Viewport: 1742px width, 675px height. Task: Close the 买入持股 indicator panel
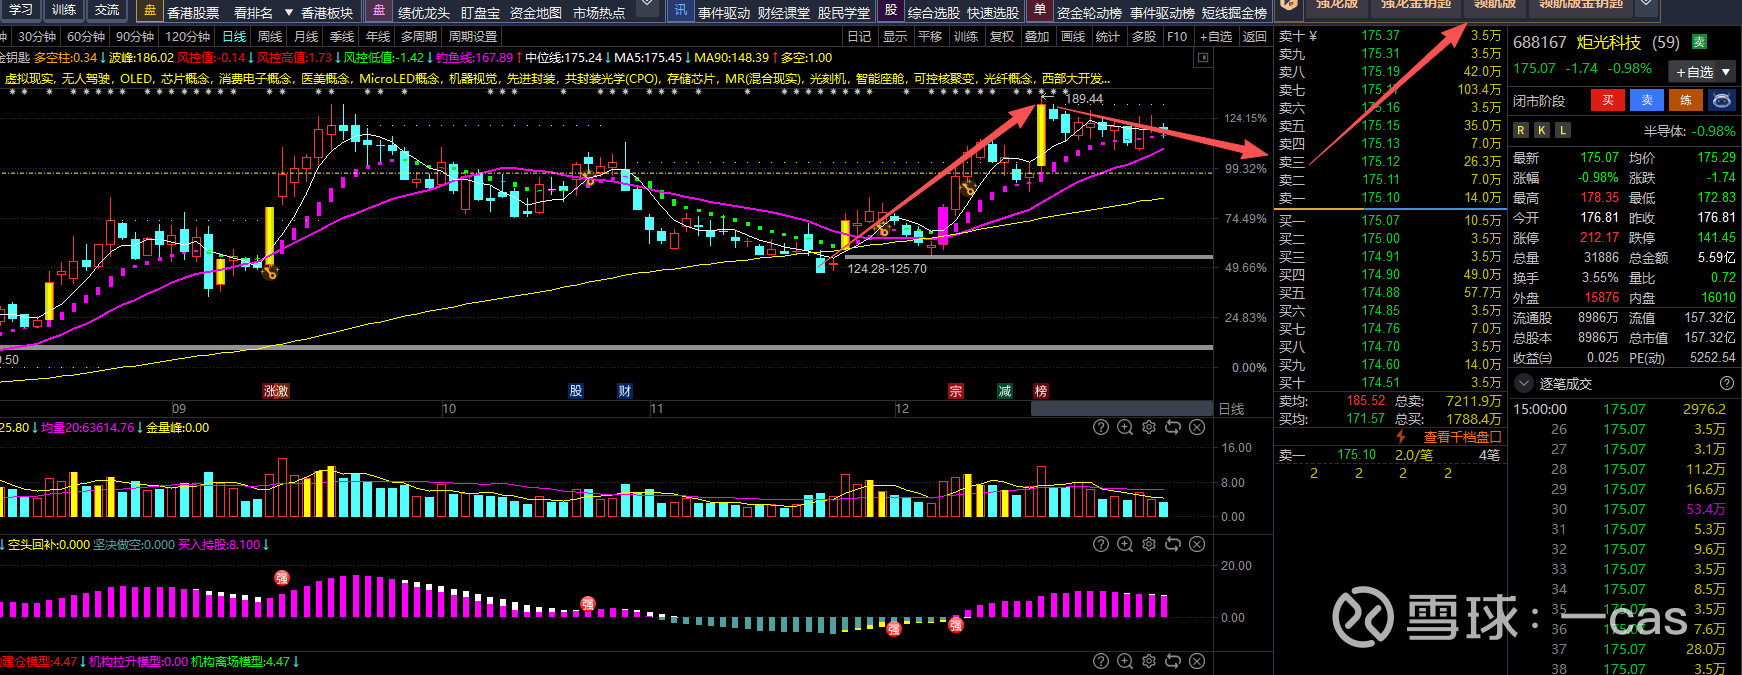(1197, 544)
